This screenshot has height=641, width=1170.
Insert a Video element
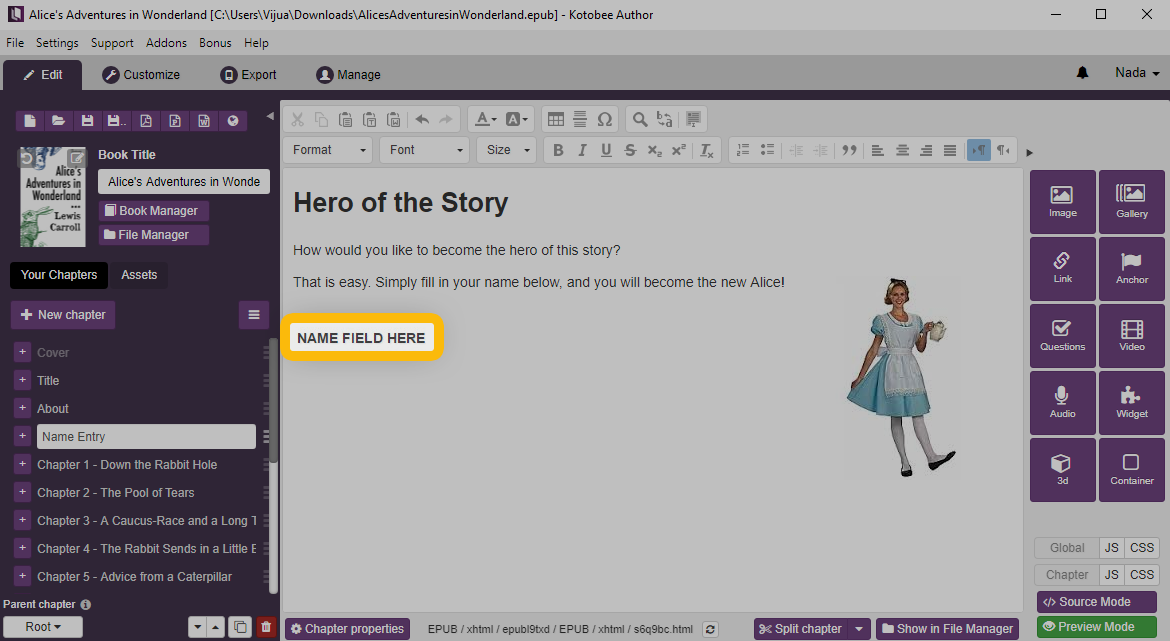[x=1131, y=335]
